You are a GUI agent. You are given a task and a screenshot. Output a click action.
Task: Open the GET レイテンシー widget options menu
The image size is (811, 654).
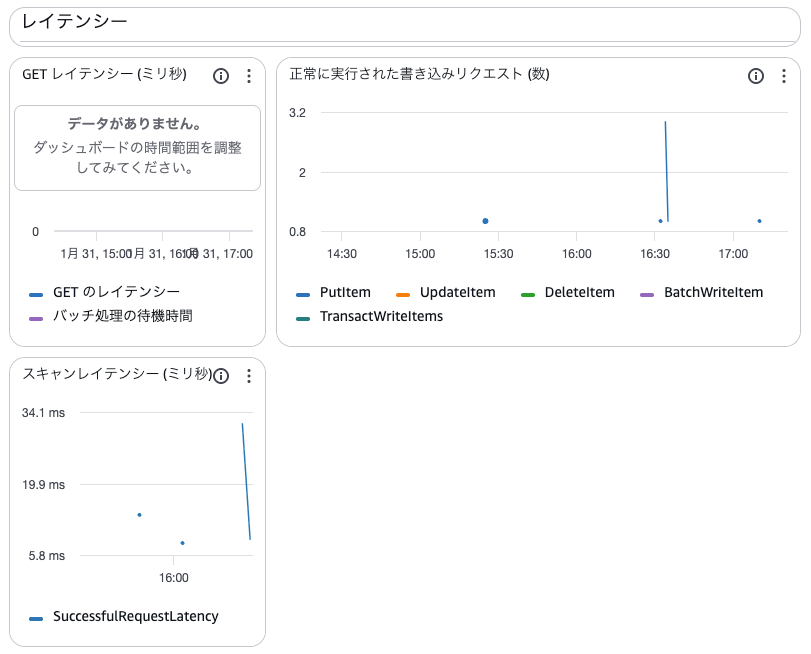click(x=248, y=75)
